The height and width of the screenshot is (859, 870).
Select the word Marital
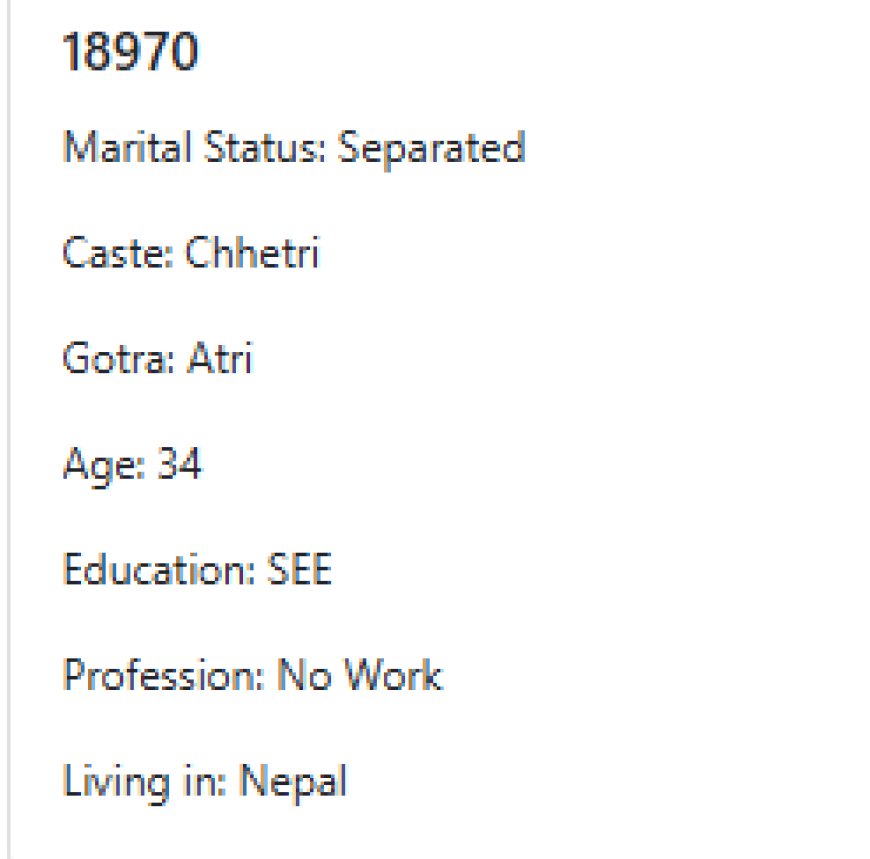(x=127, y=148)
